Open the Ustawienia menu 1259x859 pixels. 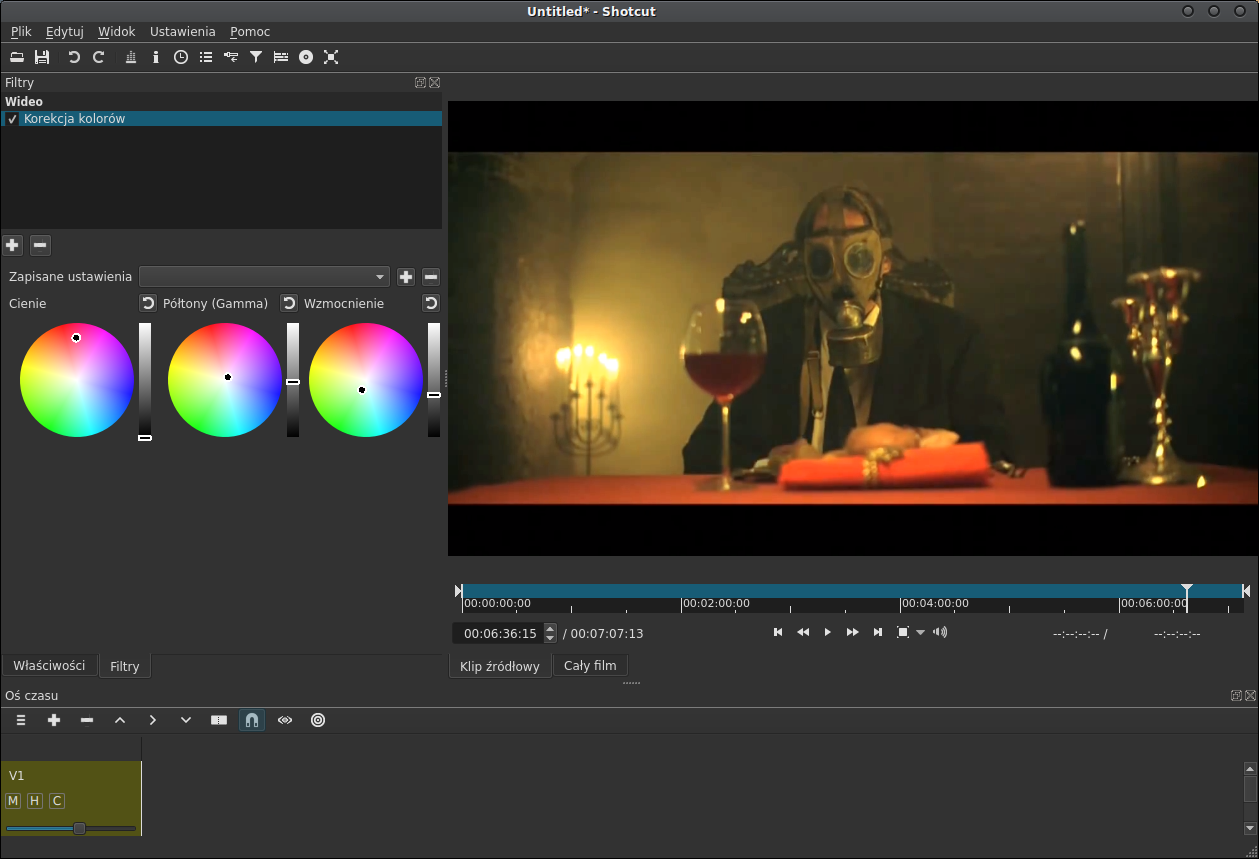point(182,32)
